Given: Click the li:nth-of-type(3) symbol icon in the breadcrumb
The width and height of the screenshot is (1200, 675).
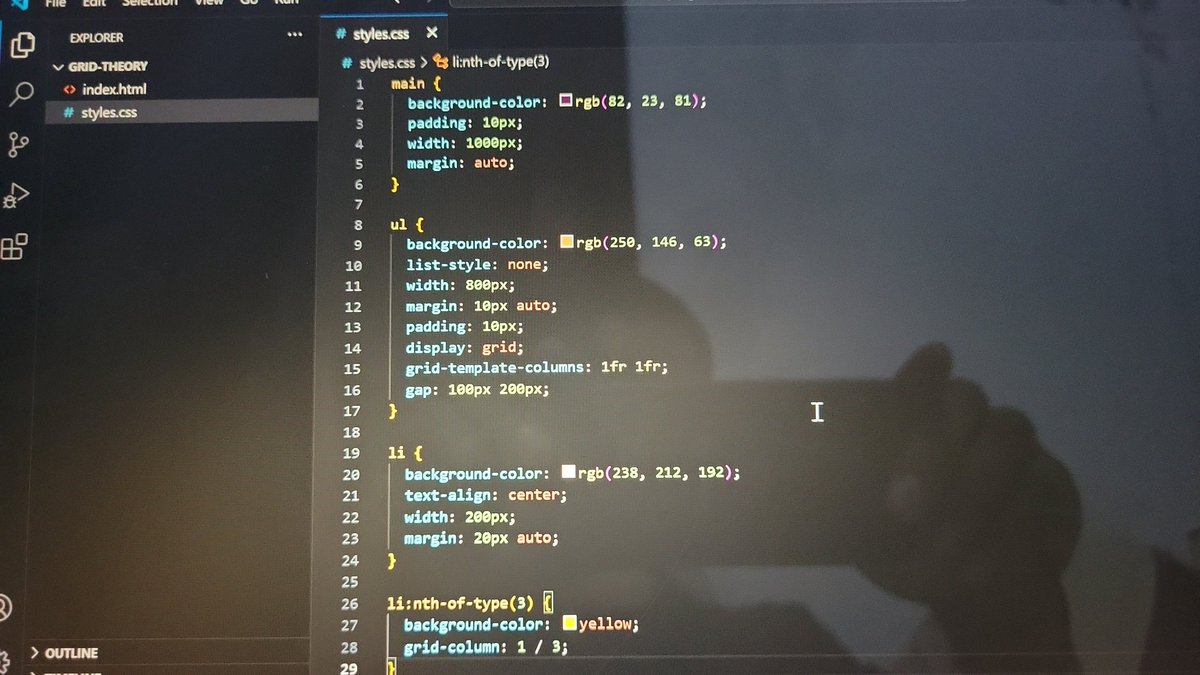Looking at the screenshot, I should tap(440, 61).
